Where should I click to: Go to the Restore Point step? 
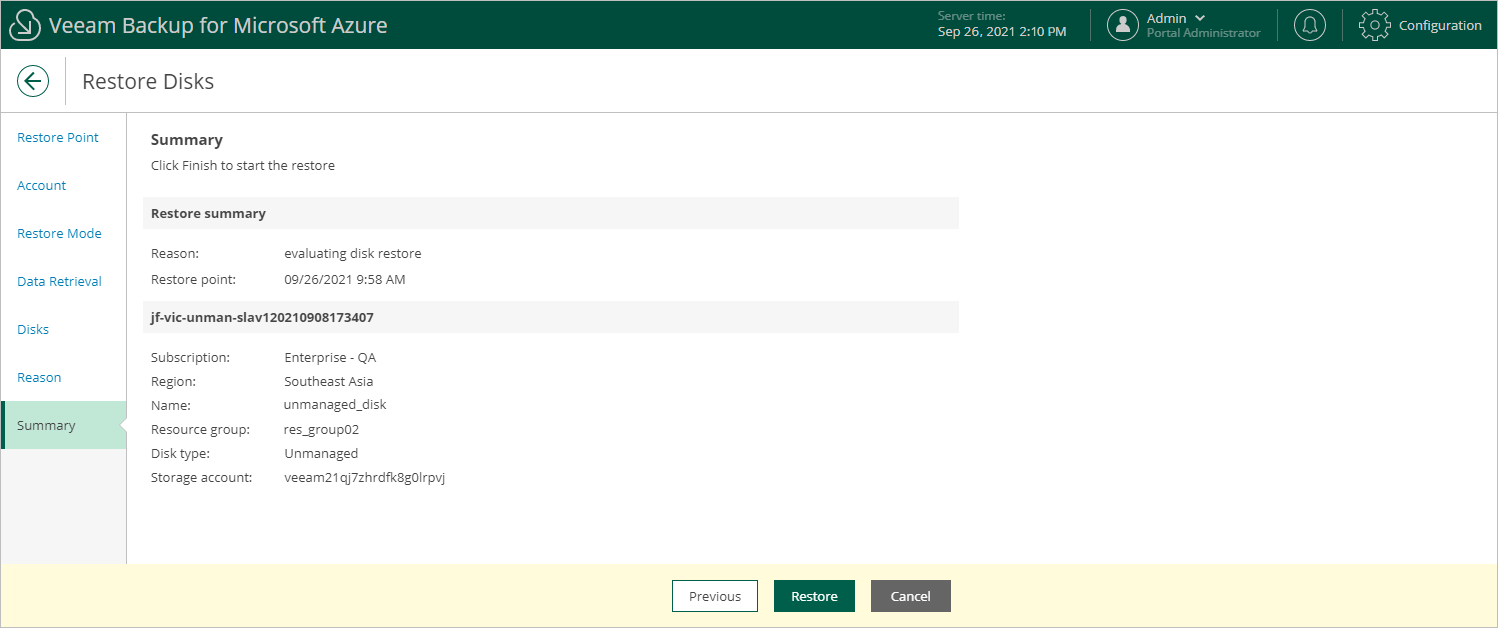[58, 137]
